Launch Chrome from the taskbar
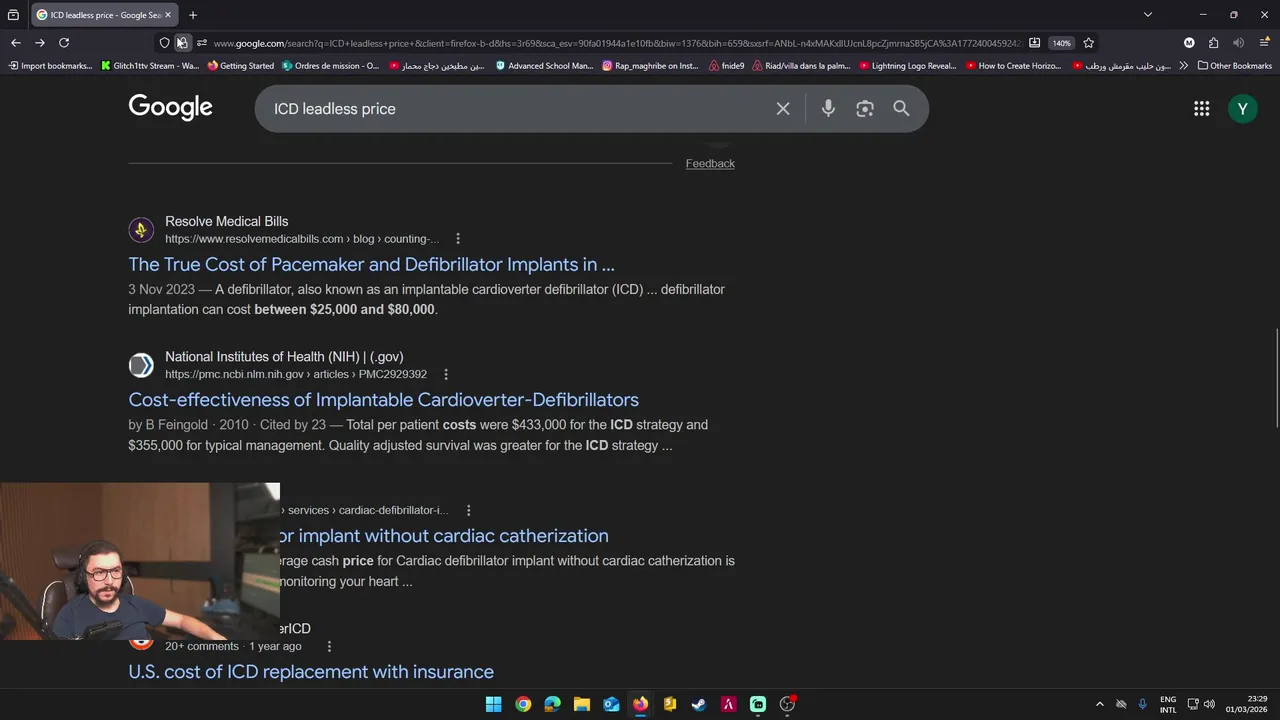The image size is (1280, 720). [523, 704]
